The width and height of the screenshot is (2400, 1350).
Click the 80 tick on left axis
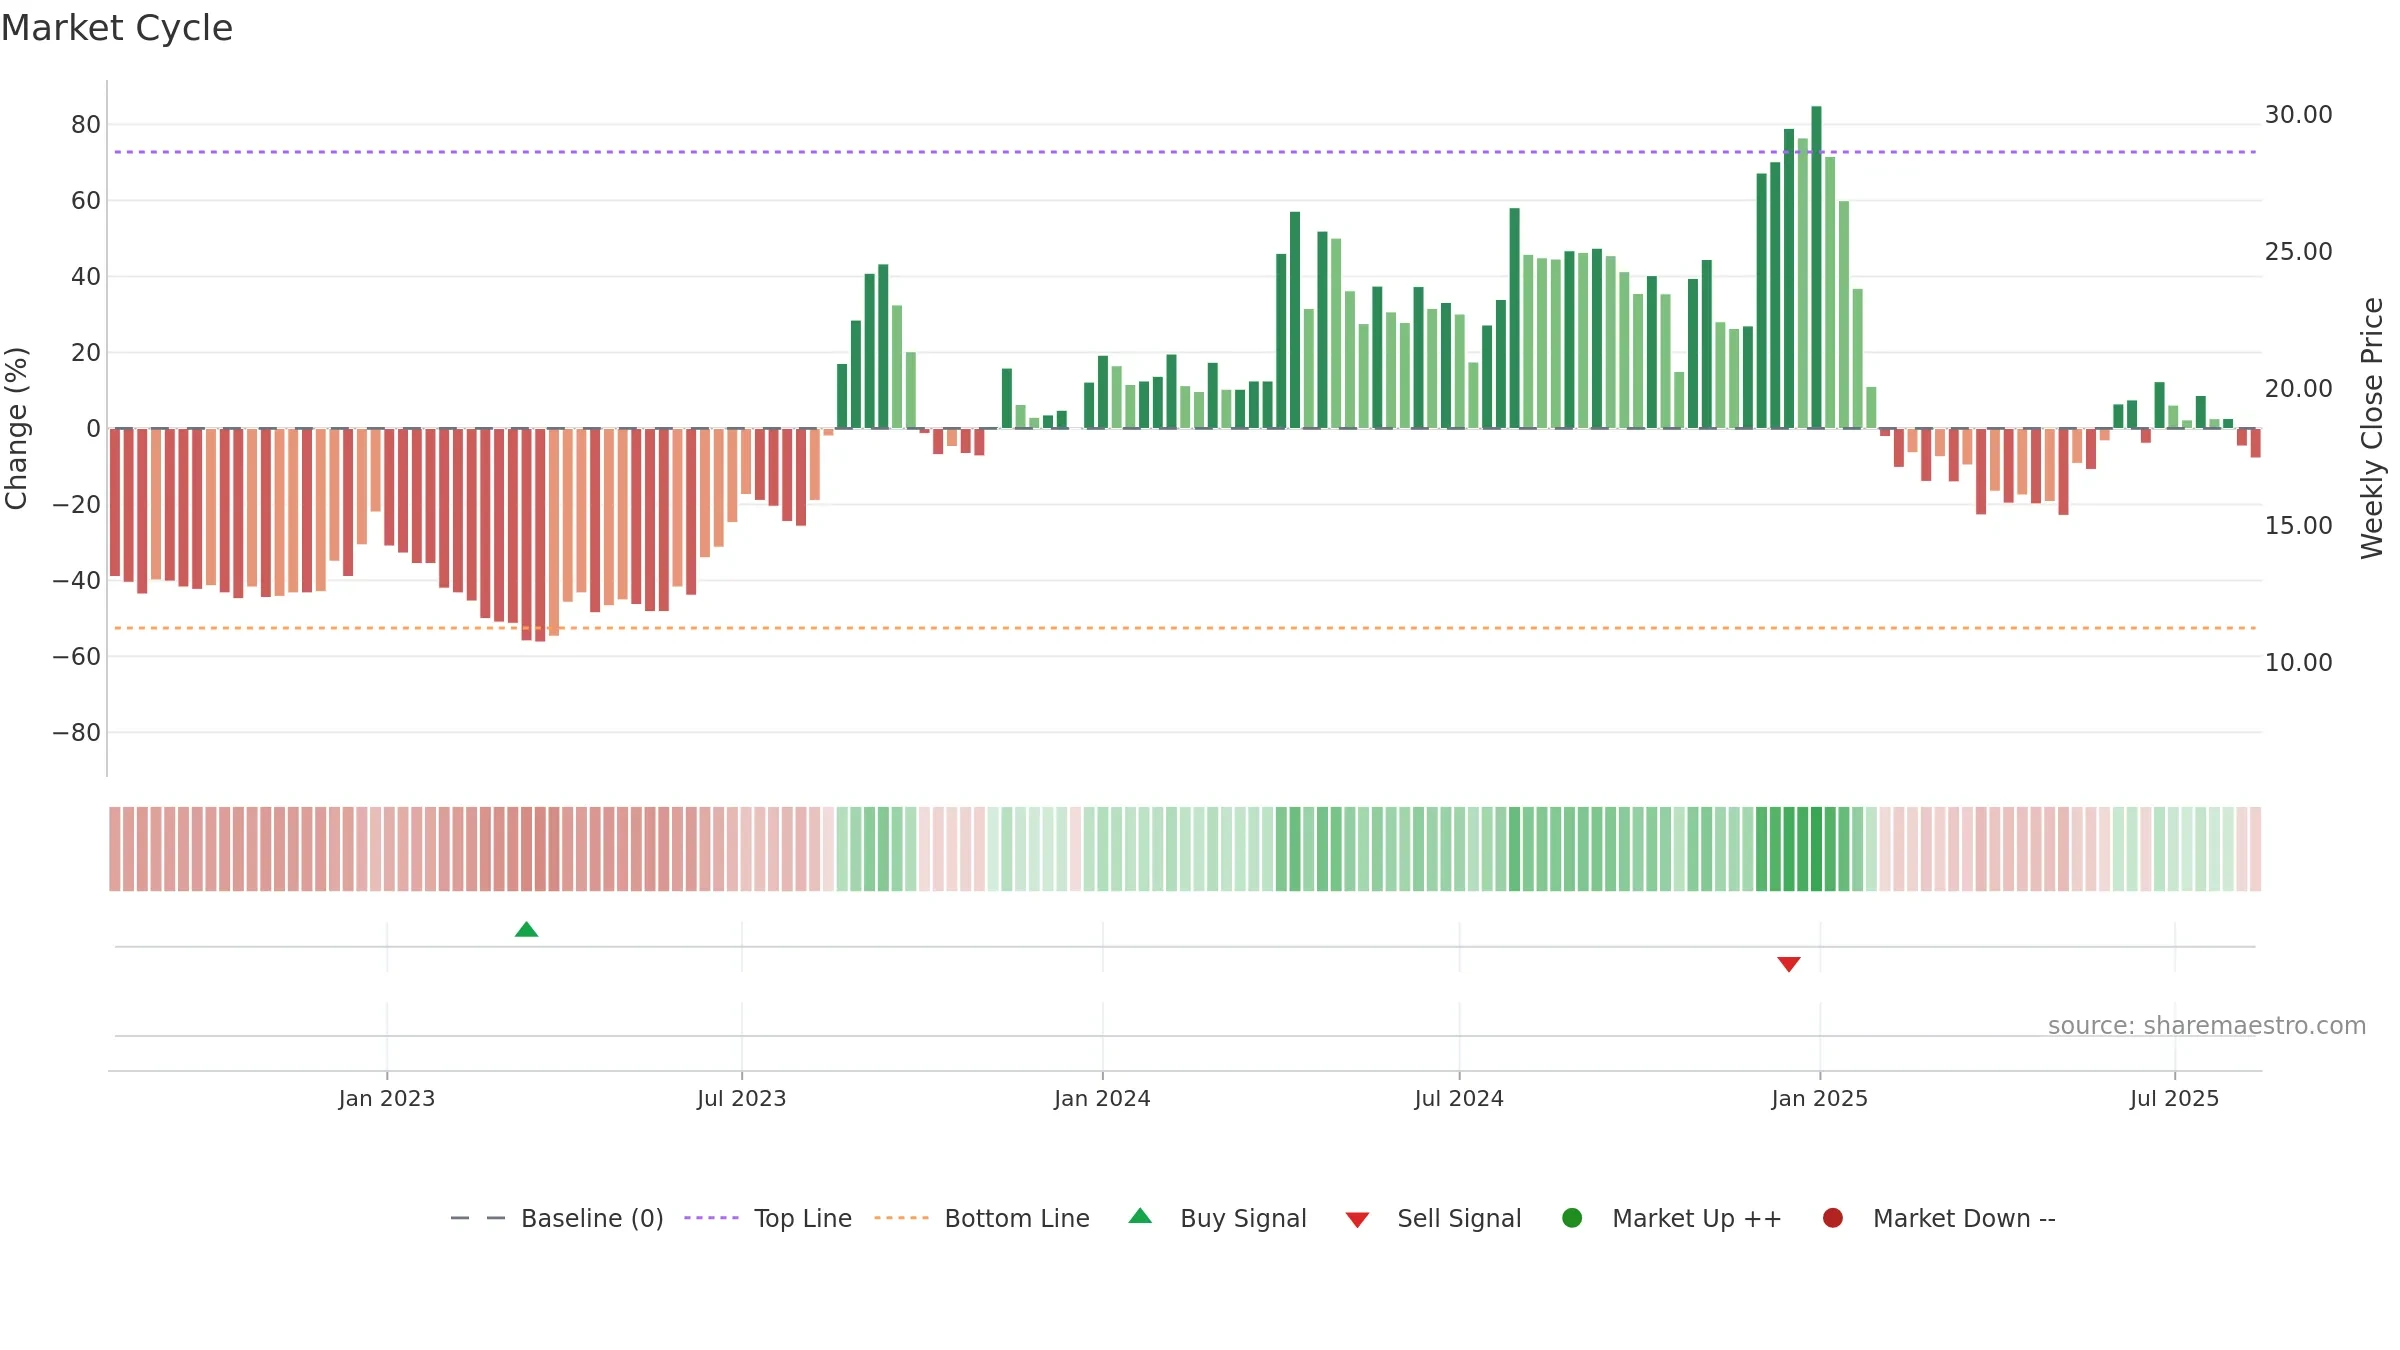pyautogui.click(x=86, y=125)
